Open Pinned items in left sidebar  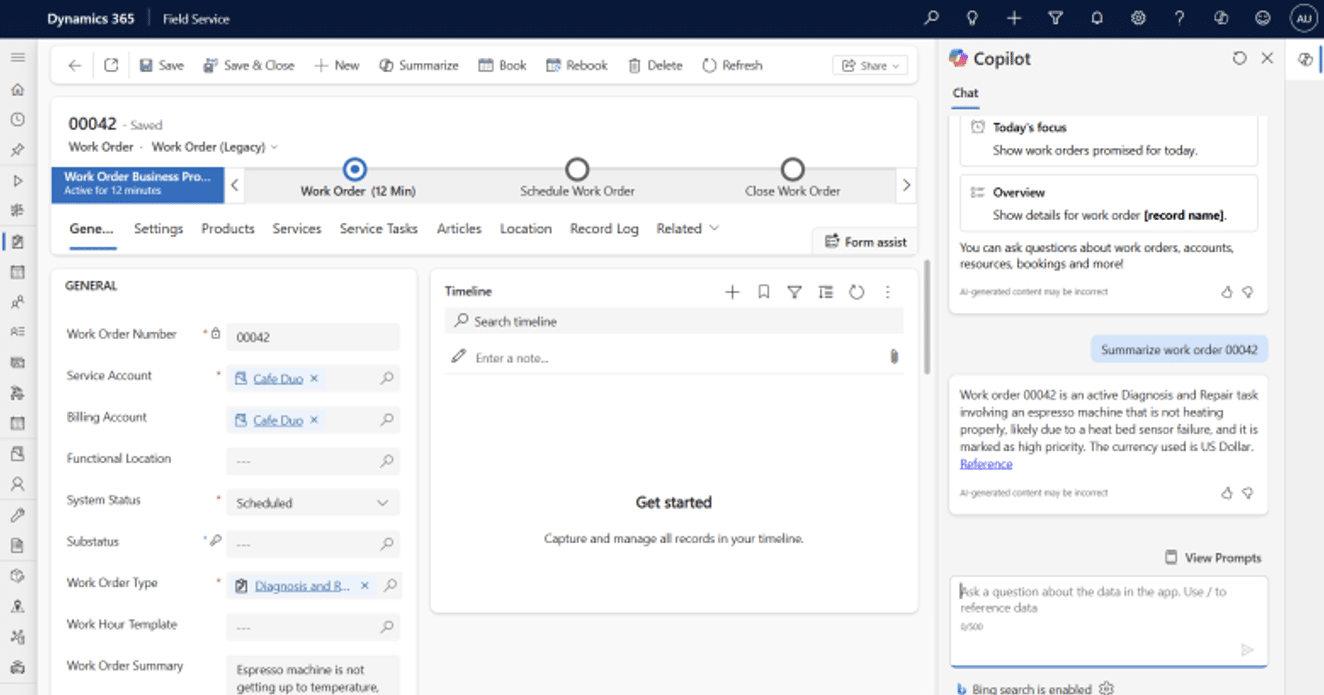pos(17,150)
